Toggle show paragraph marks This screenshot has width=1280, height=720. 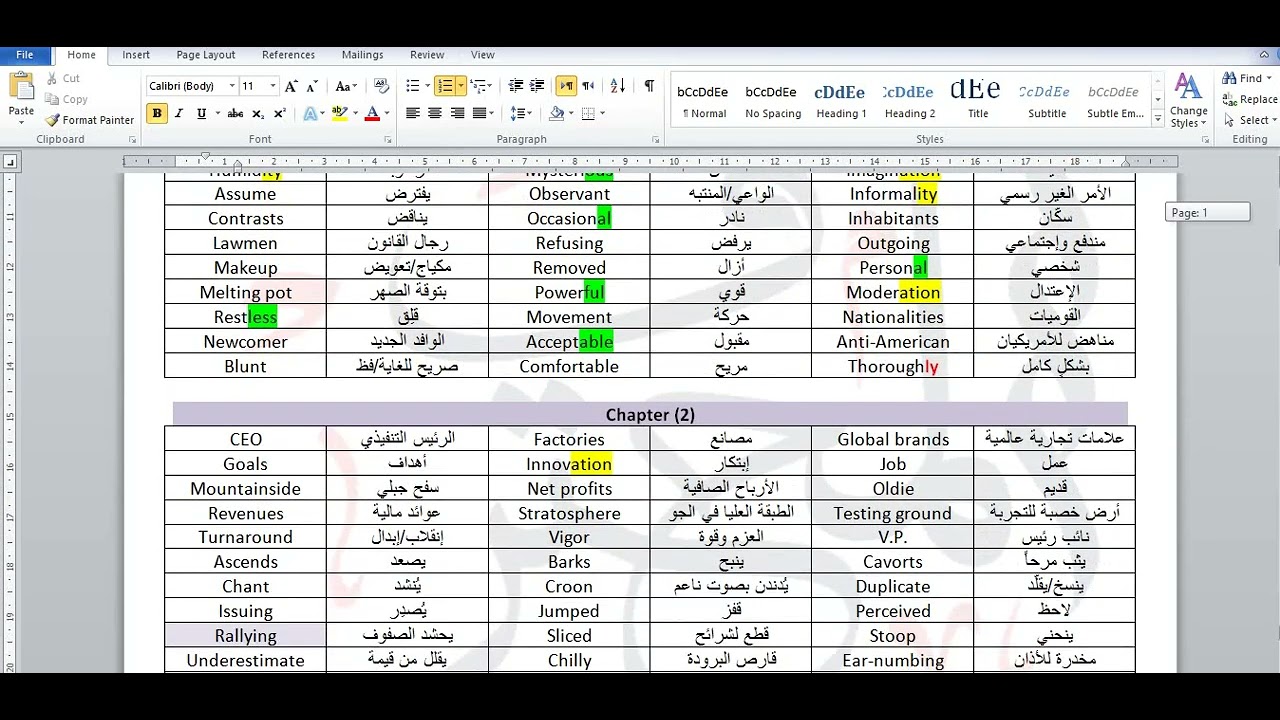649,87
